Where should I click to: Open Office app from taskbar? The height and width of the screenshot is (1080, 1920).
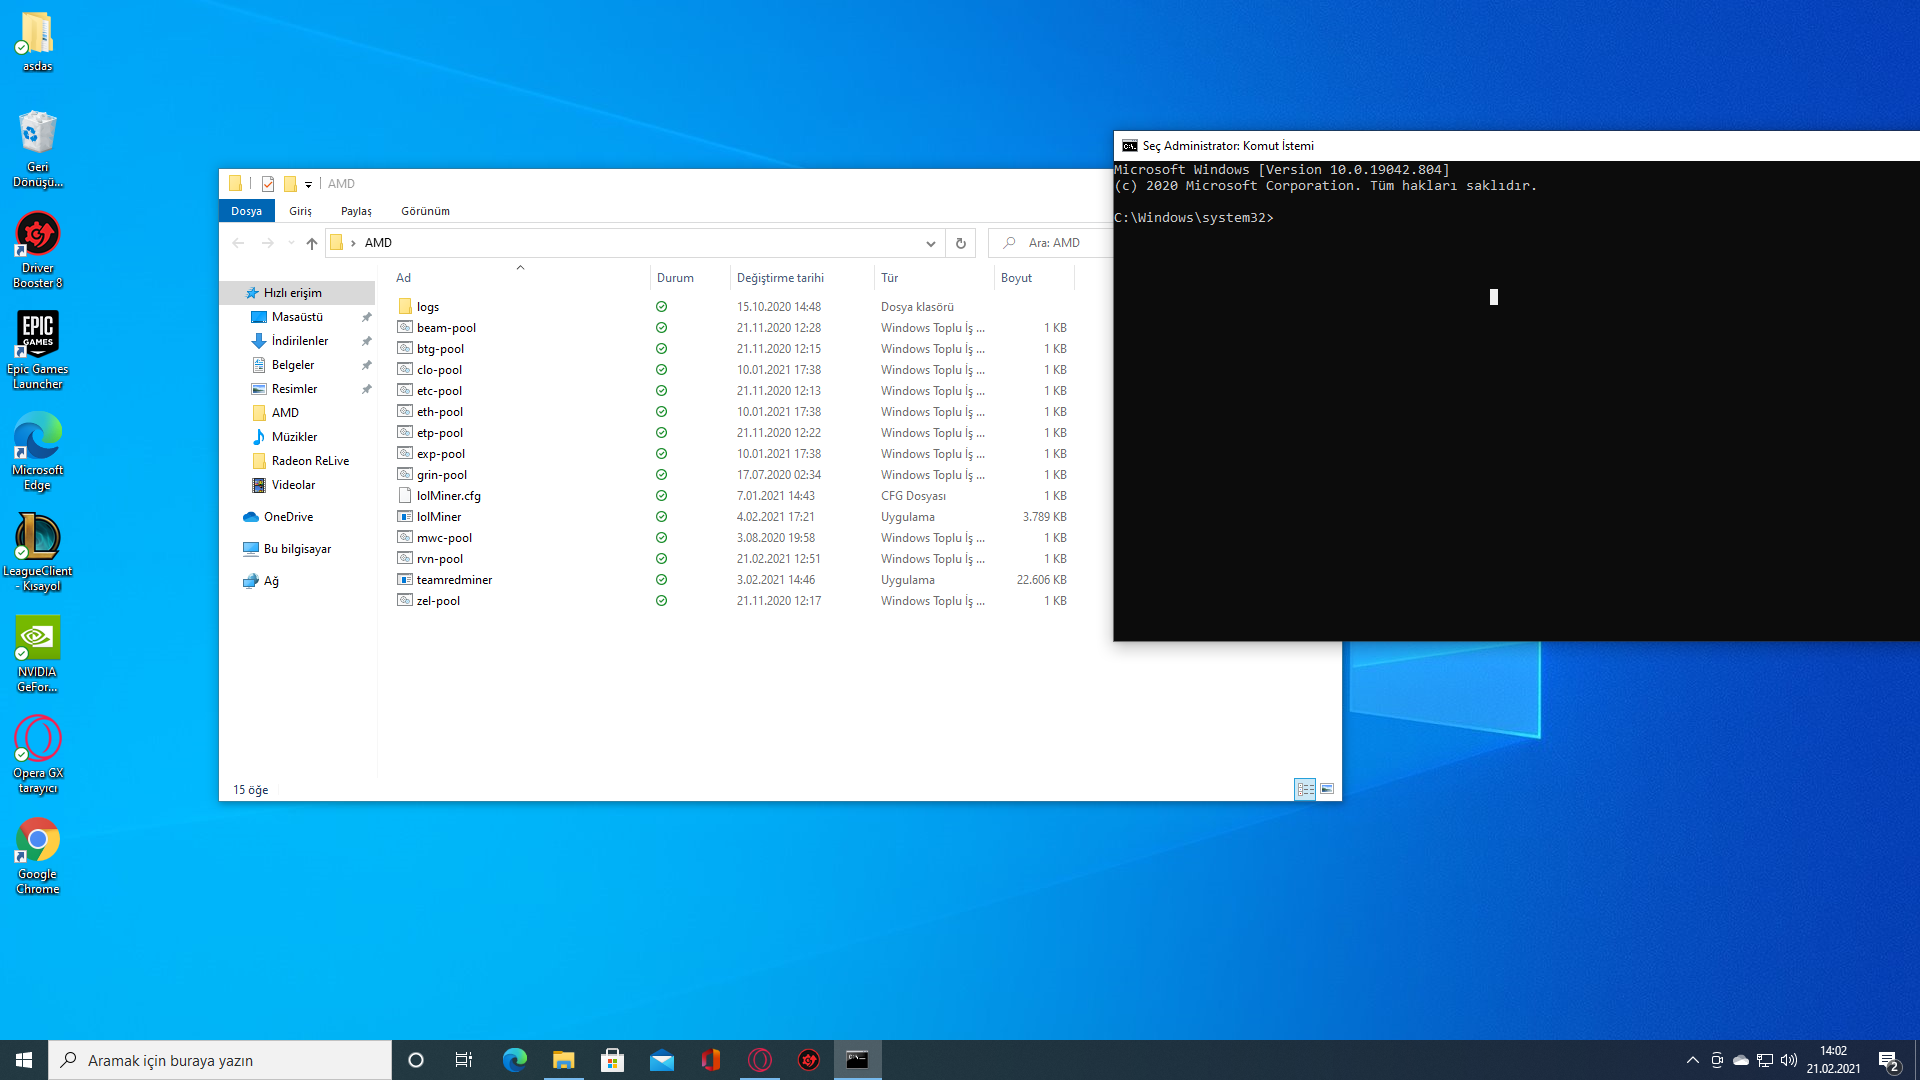(x=711, y=1060)
